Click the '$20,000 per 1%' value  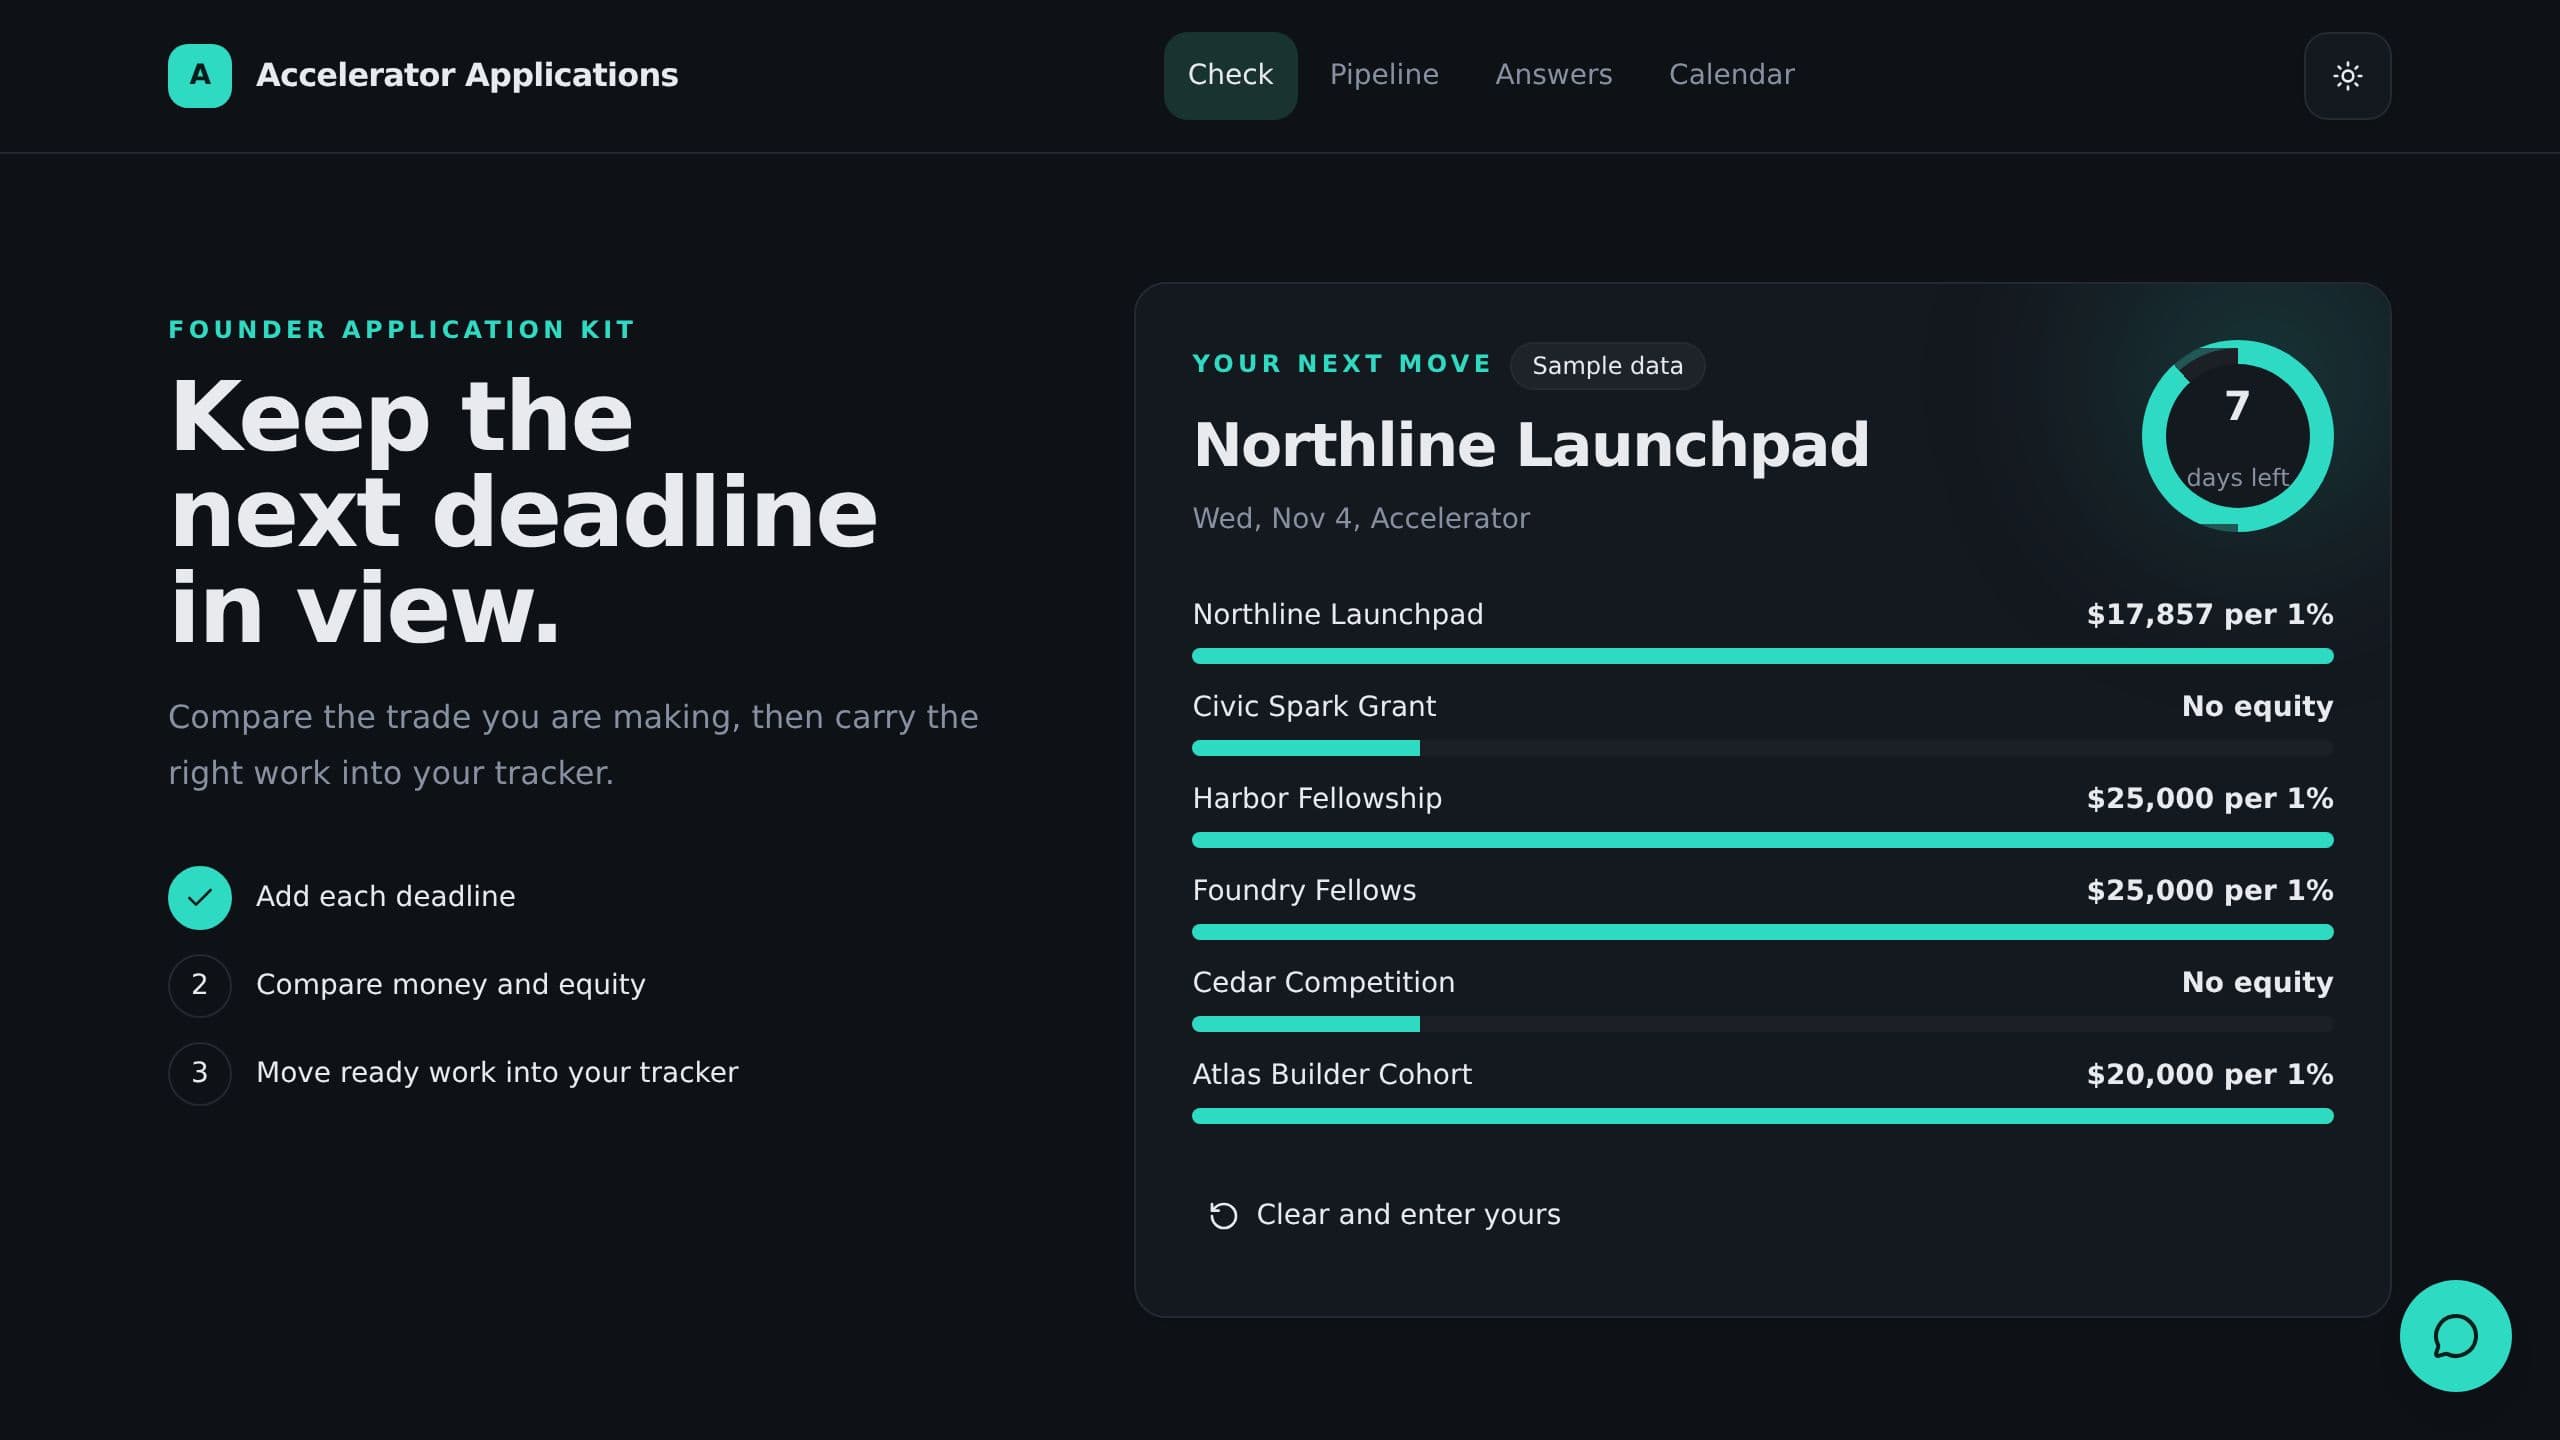[2210, 1074]
